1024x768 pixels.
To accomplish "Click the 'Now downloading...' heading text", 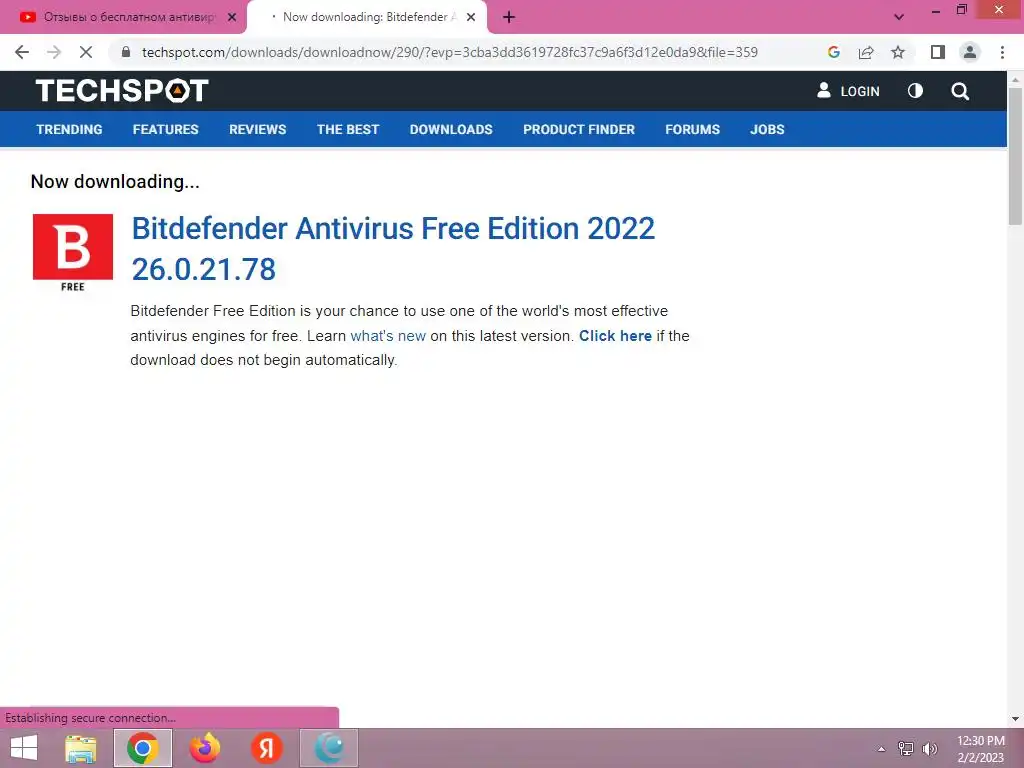I will click(x=115, y=182).
